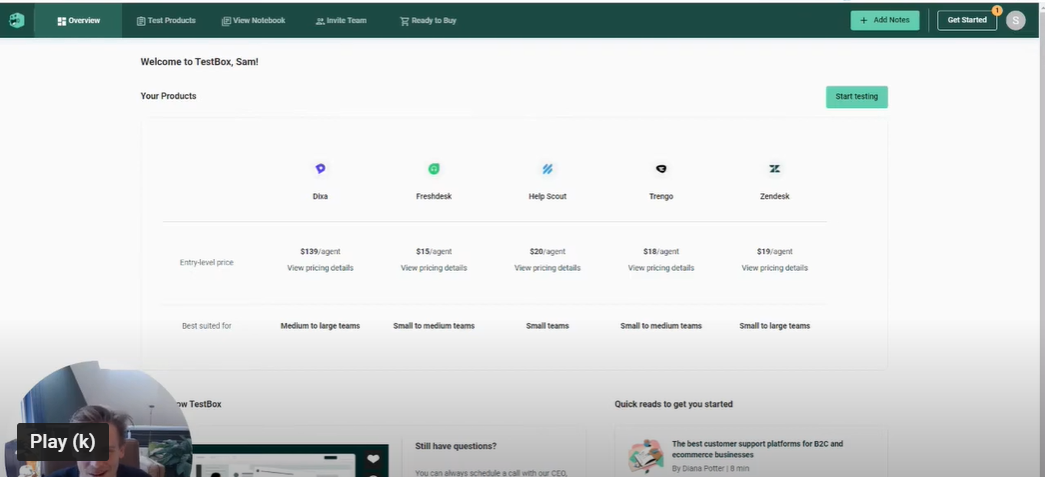Select the Freshdesk product icon

click(434, 169)
